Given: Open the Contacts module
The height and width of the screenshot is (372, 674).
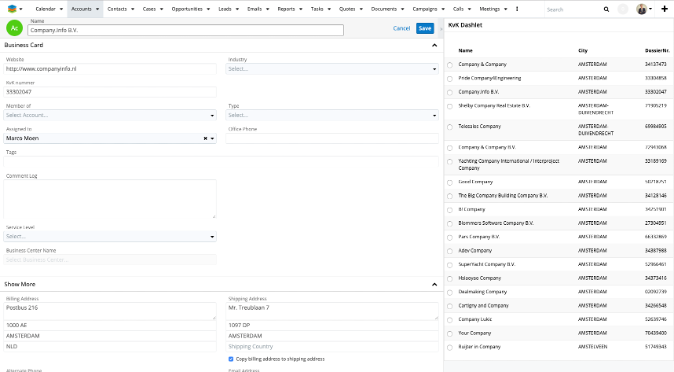Looking at the screenshot, I should pos(117,9).
